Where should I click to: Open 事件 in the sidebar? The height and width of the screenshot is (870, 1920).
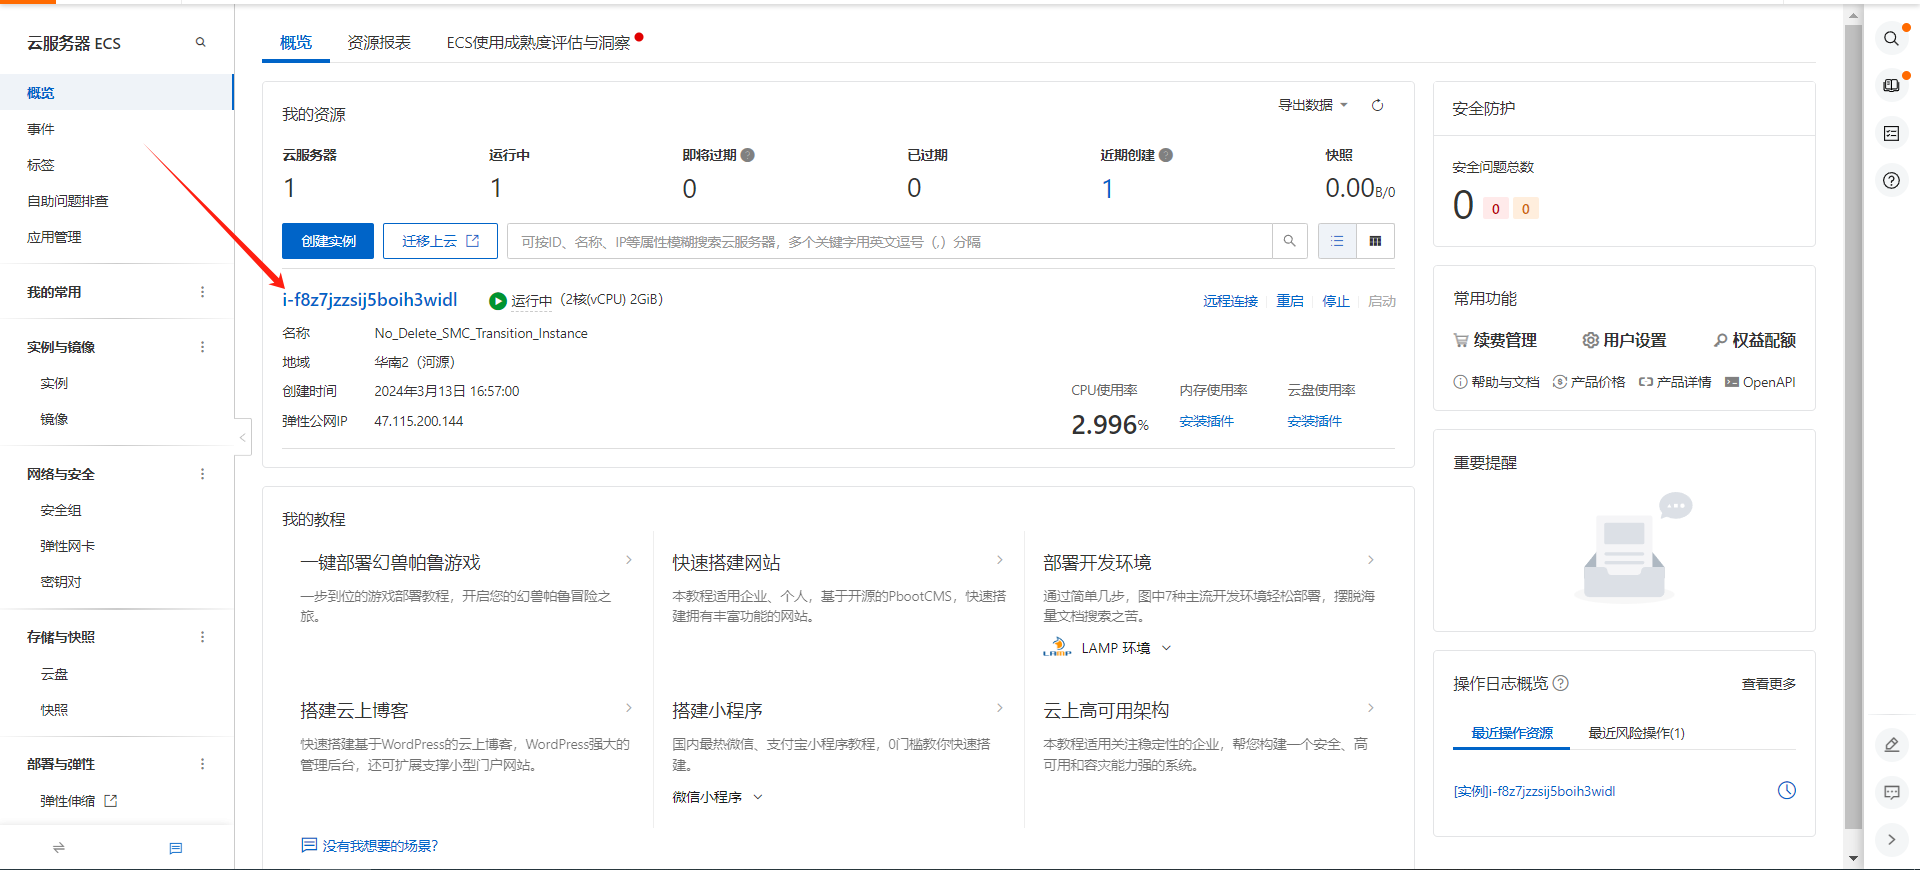click(x=41, y=129)
